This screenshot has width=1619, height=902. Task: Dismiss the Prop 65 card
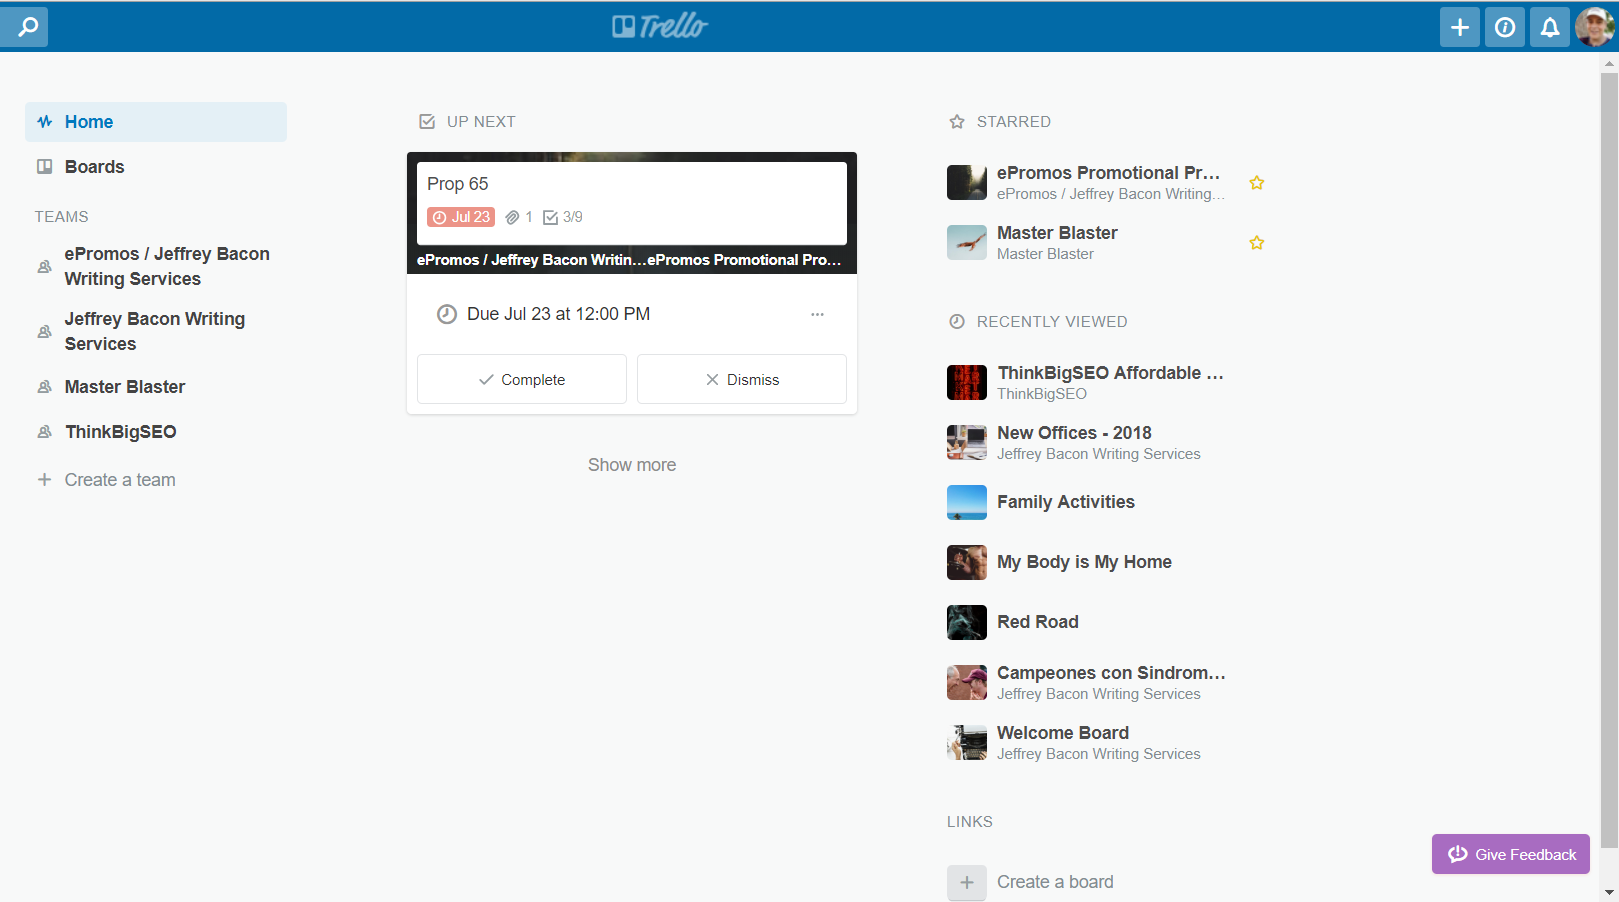(742, 379)
